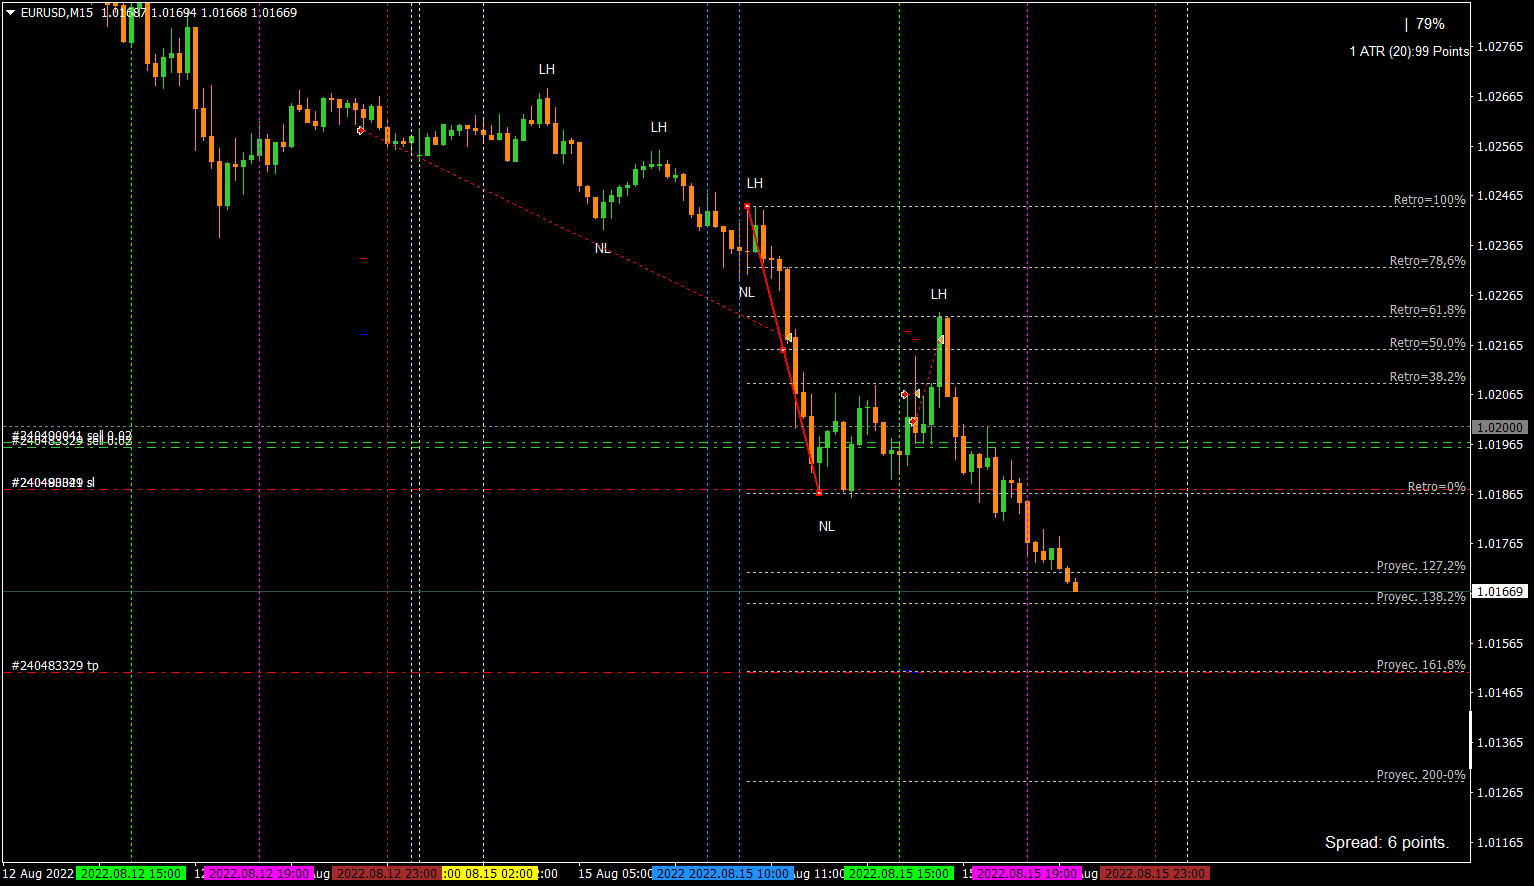Click the Retro=61.8% level label
Screen dimensions: 1534x886
pyautogui.click(x=1427, y=310)
